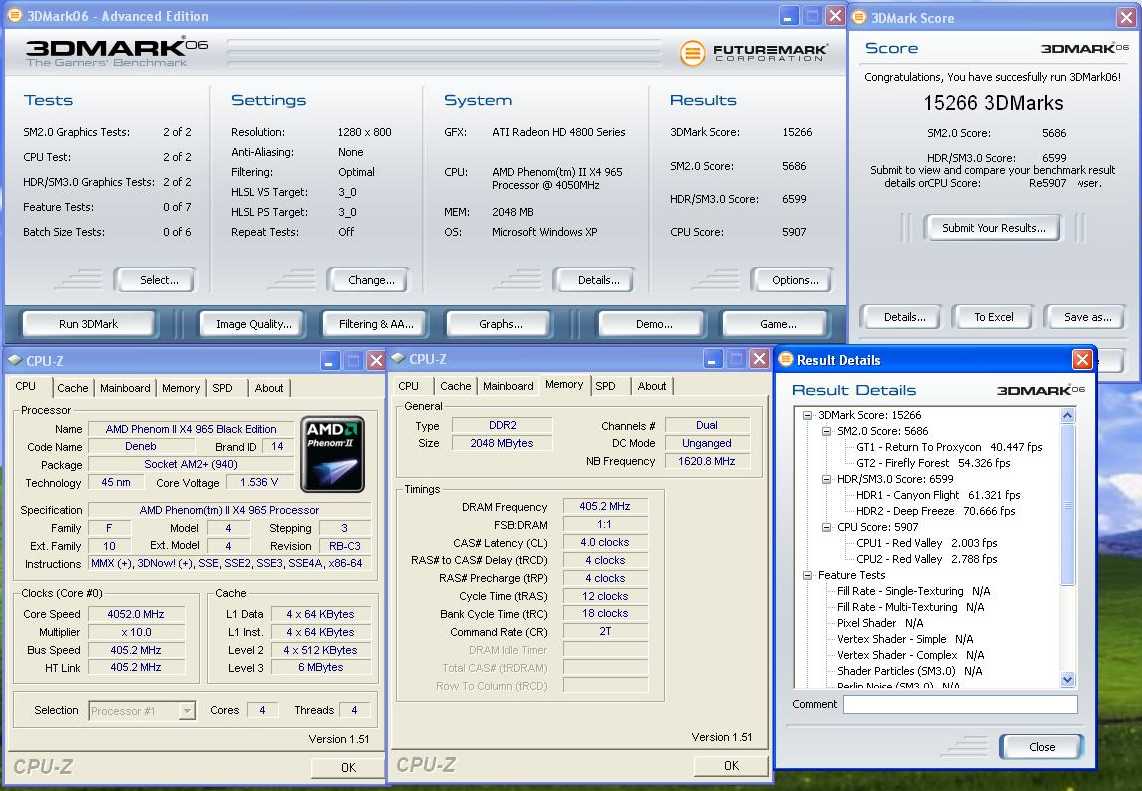Click the Futuremark Corporation logo
This screenshot has height=791, width=1142.
[754, 53]
